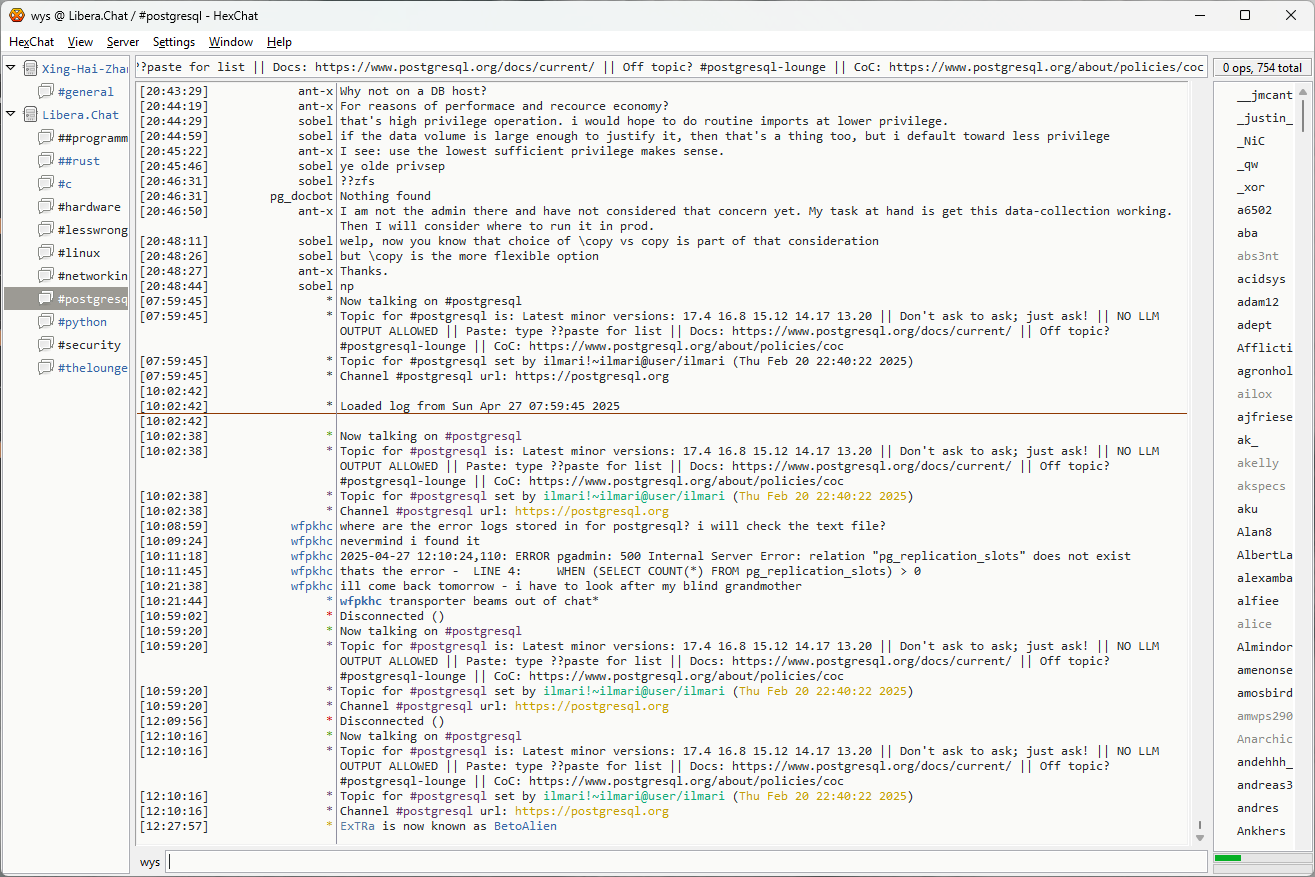Collapse the Xing-Hai-Zhai server tree
The width and height of the screenshot is (1315, 877).
click(11, 69)
